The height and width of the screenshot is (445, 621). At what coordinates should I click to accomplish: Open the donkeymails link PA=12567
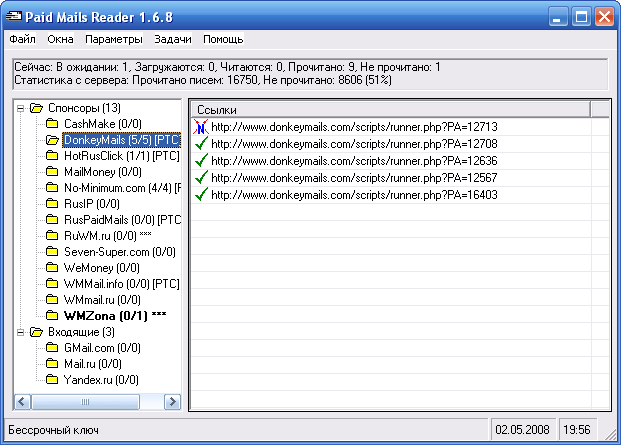click(x=354, y=178)
